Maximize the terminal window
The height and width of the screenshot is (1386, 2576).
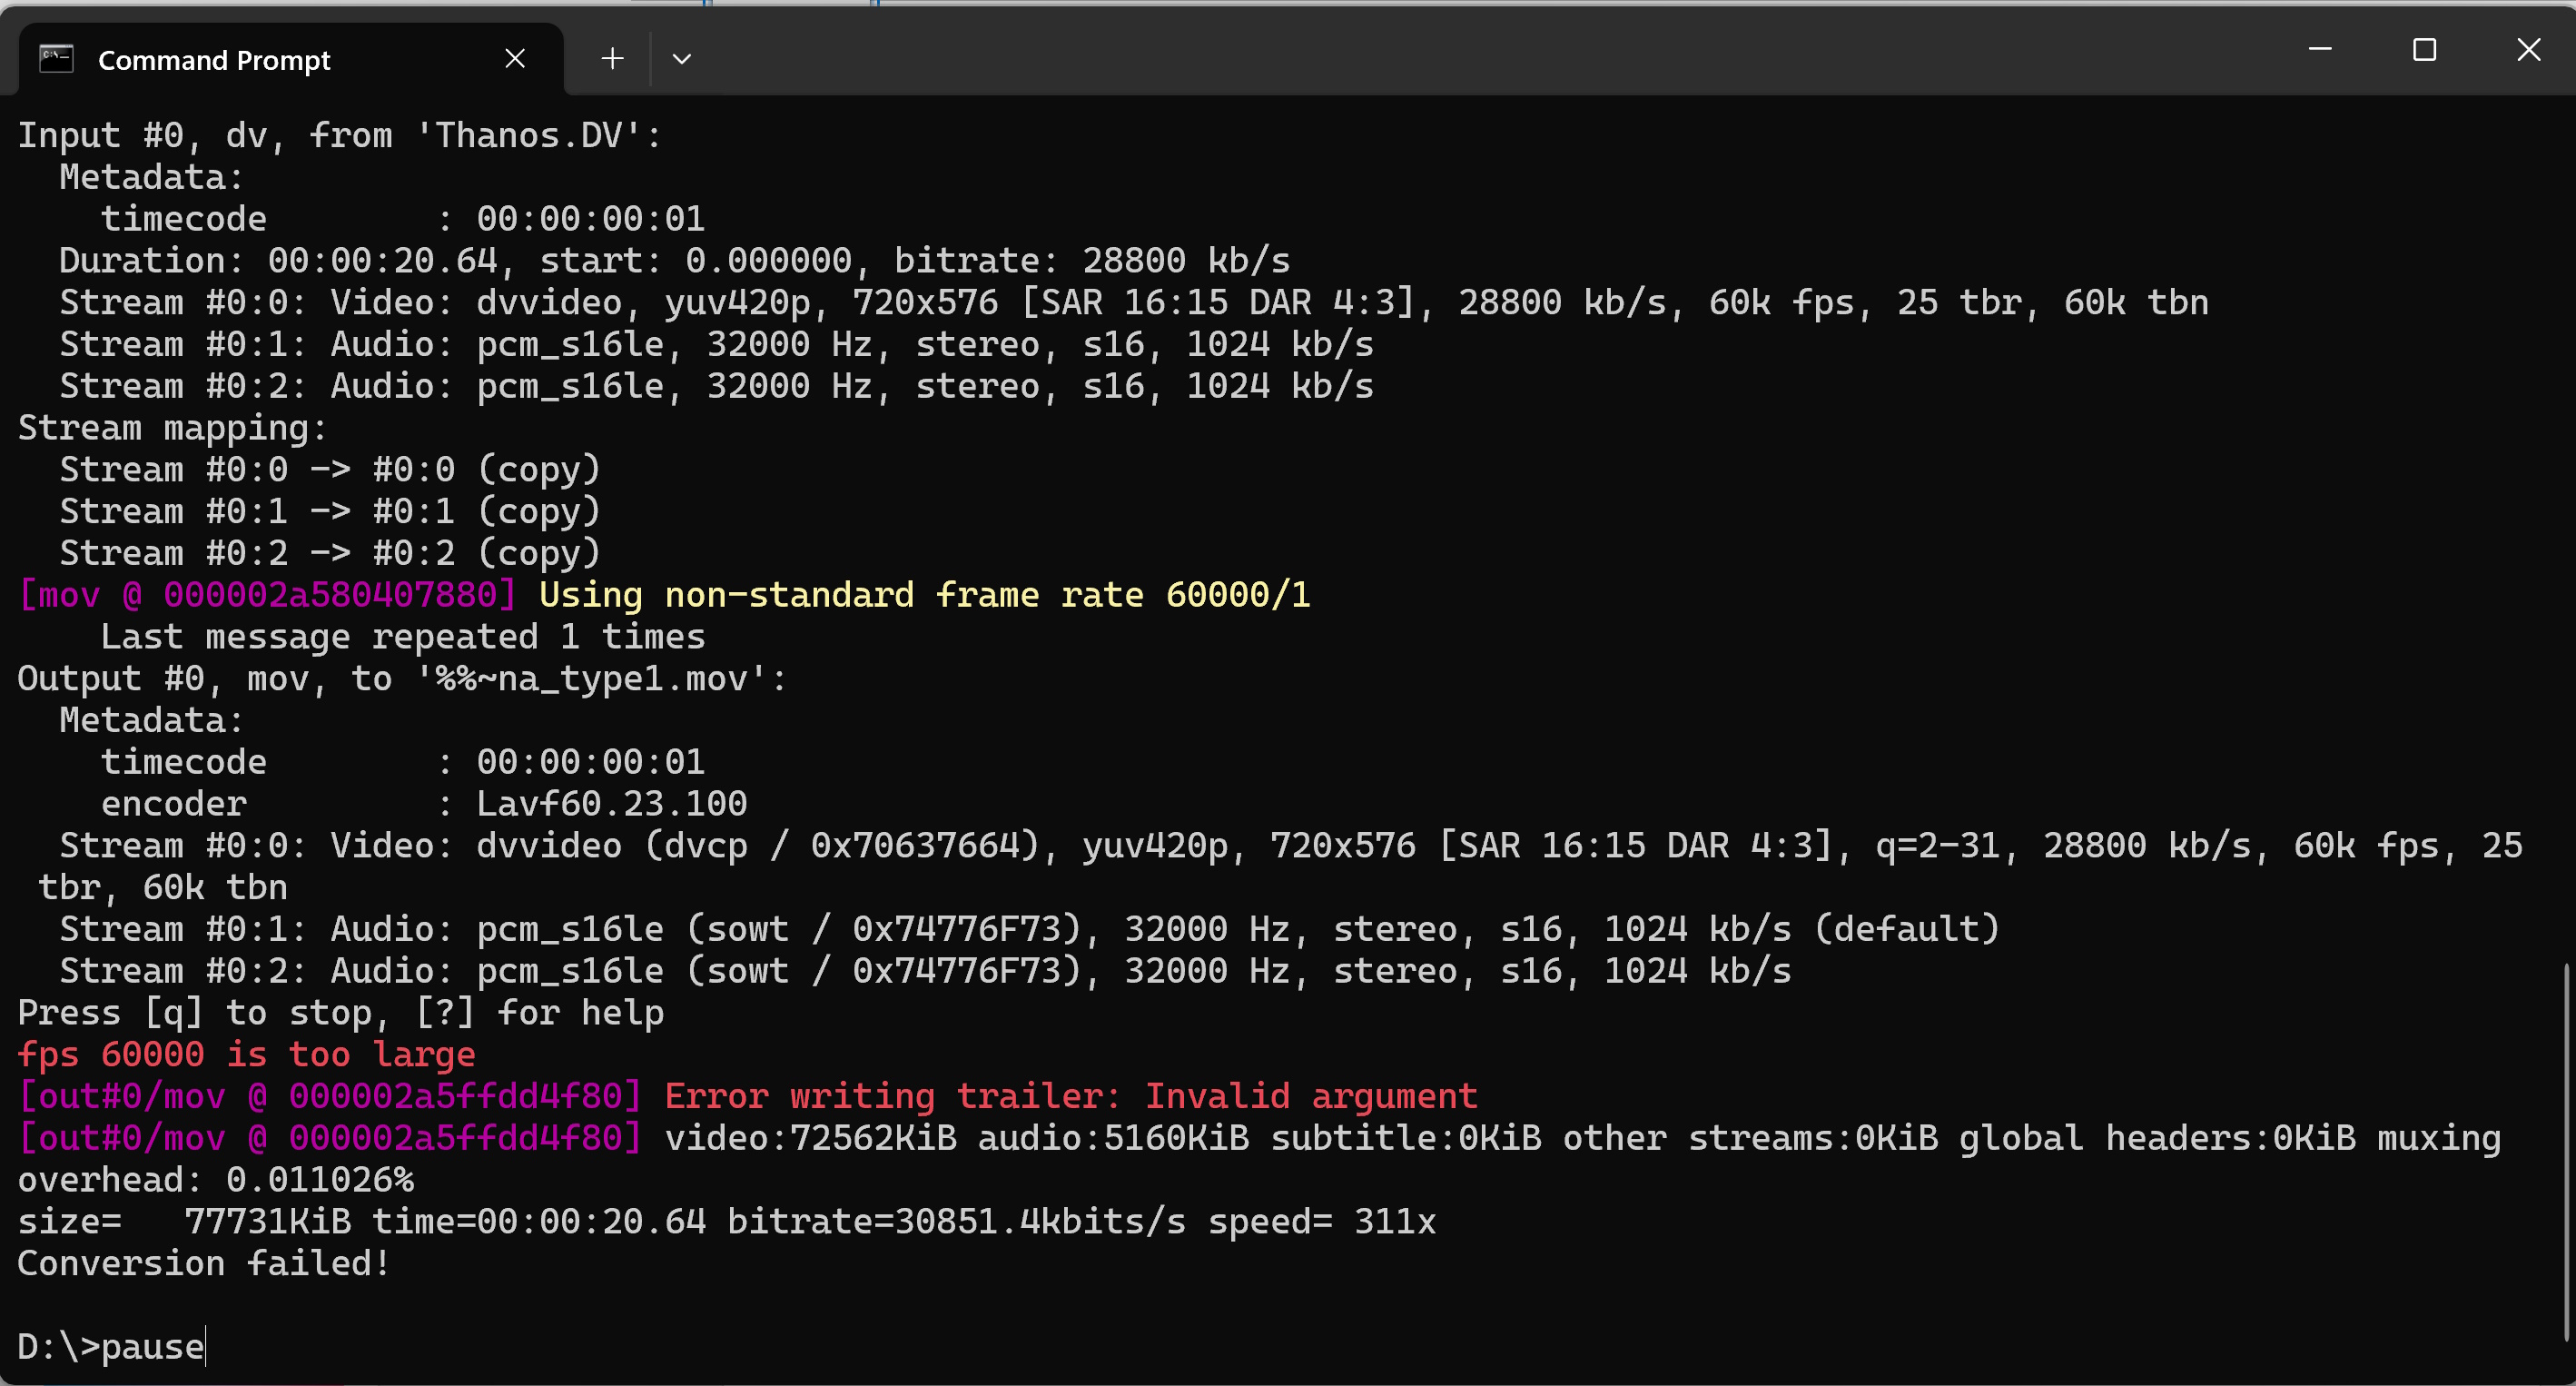(2424, 49)
